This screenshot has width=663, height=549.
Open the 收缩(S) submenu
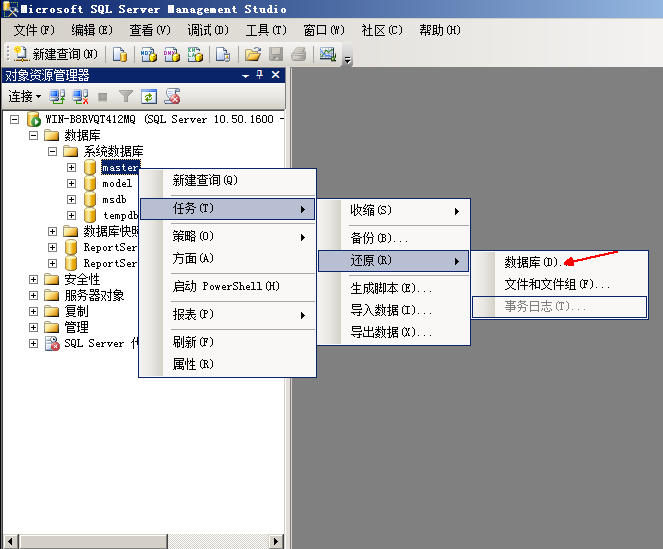[393, 210]
